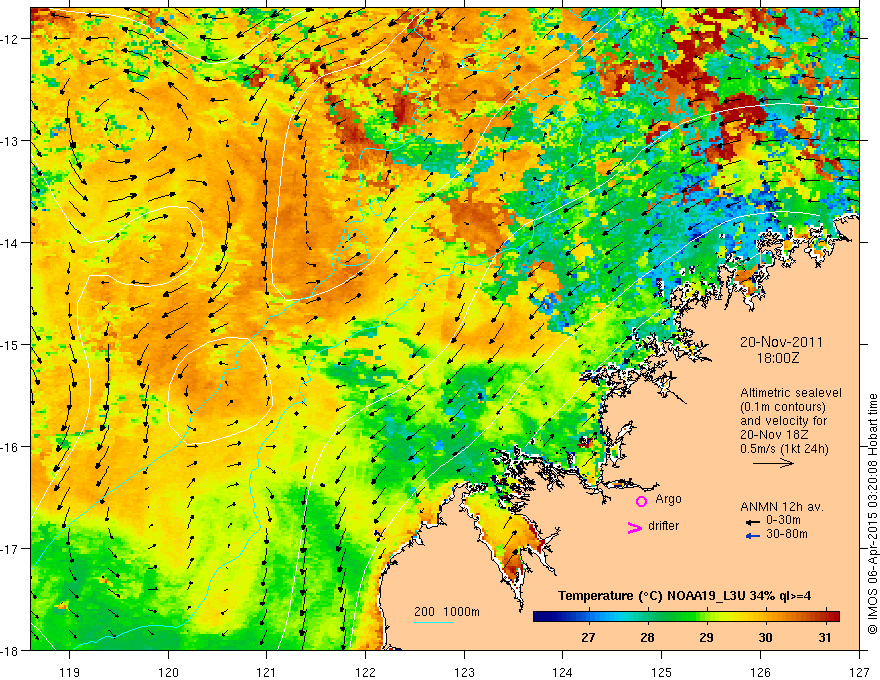Click the temperature color bar at 29 degrees
This screenshot has width=880, height=680.
(x=707, y=617)
